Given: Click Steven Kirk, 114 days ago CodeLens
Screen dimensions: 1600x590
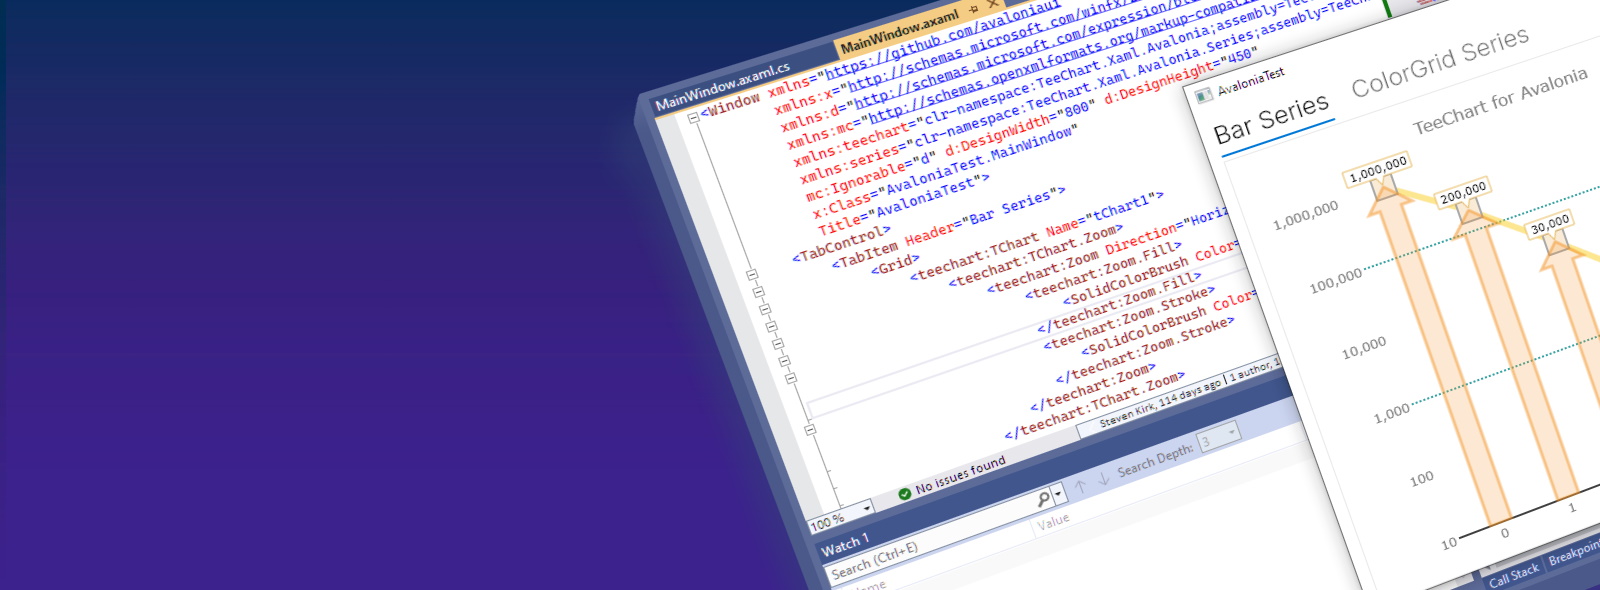Looking at the screenshot, I should pos(1160,402).
